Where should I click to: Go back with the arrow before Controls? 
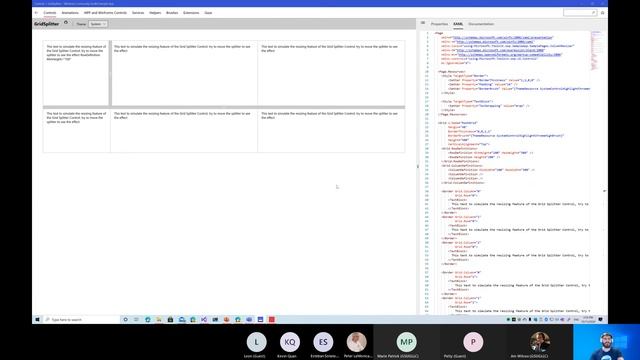coord(36,13)
